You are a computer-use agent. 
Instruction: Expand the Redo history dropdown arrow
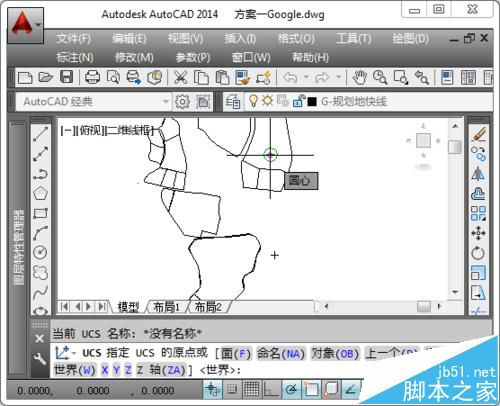tap(338, 77)
